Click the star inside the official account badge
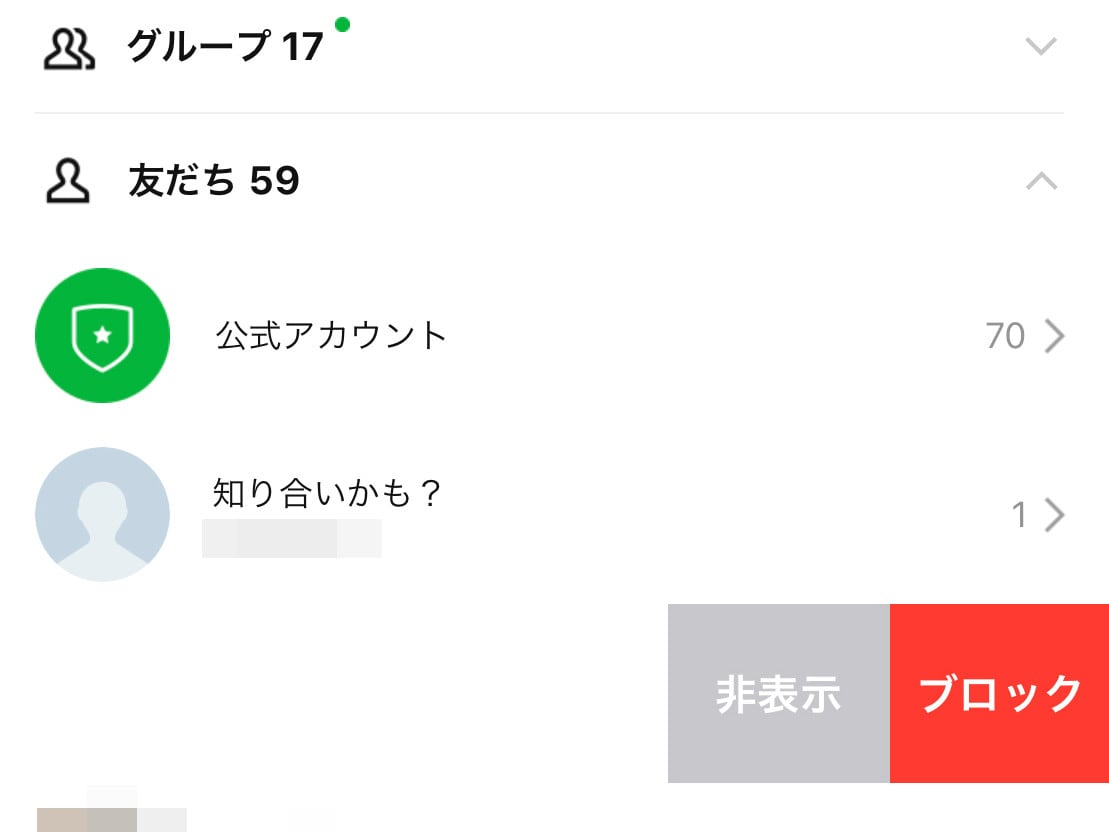 tap(102, 334)
